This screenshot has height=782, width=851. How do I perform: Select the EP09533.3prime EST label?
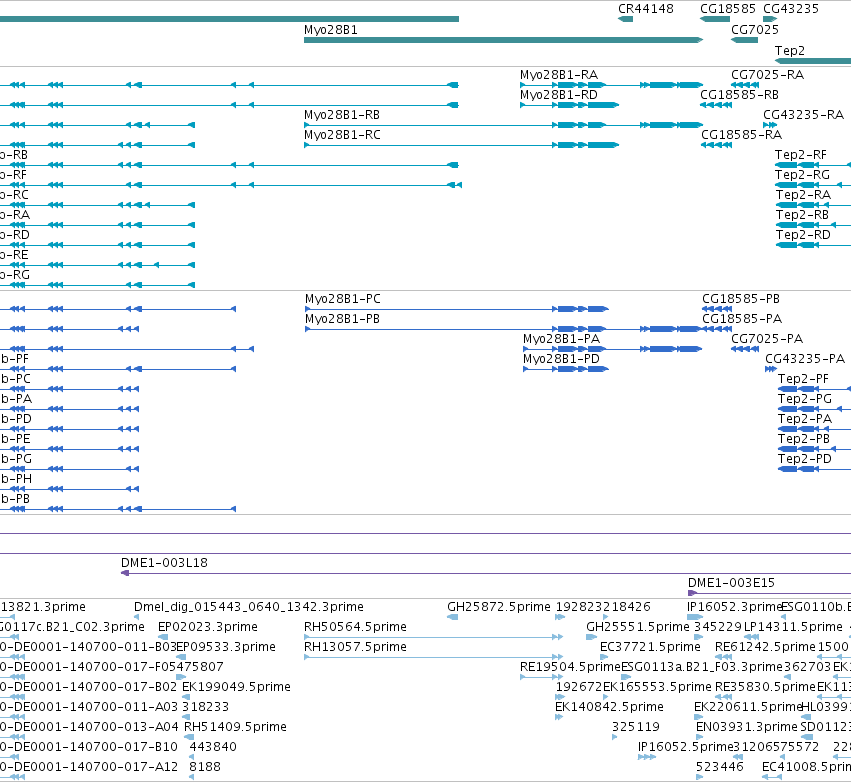pos(226,647)
